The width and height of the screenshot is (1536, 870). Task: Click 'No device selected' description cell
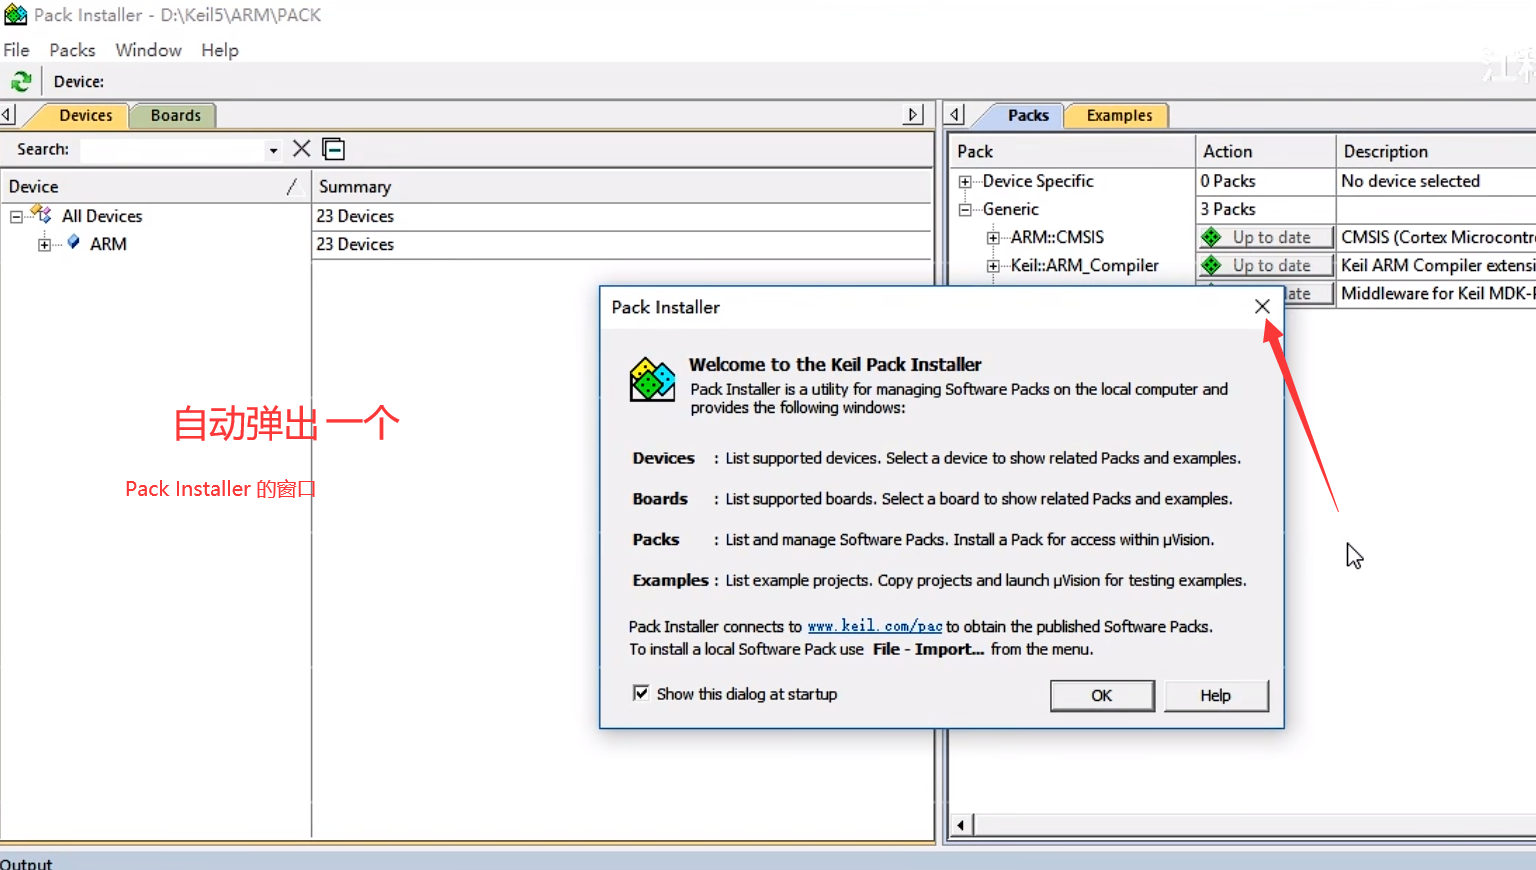pyautogui.click(x=1436, y=181)
